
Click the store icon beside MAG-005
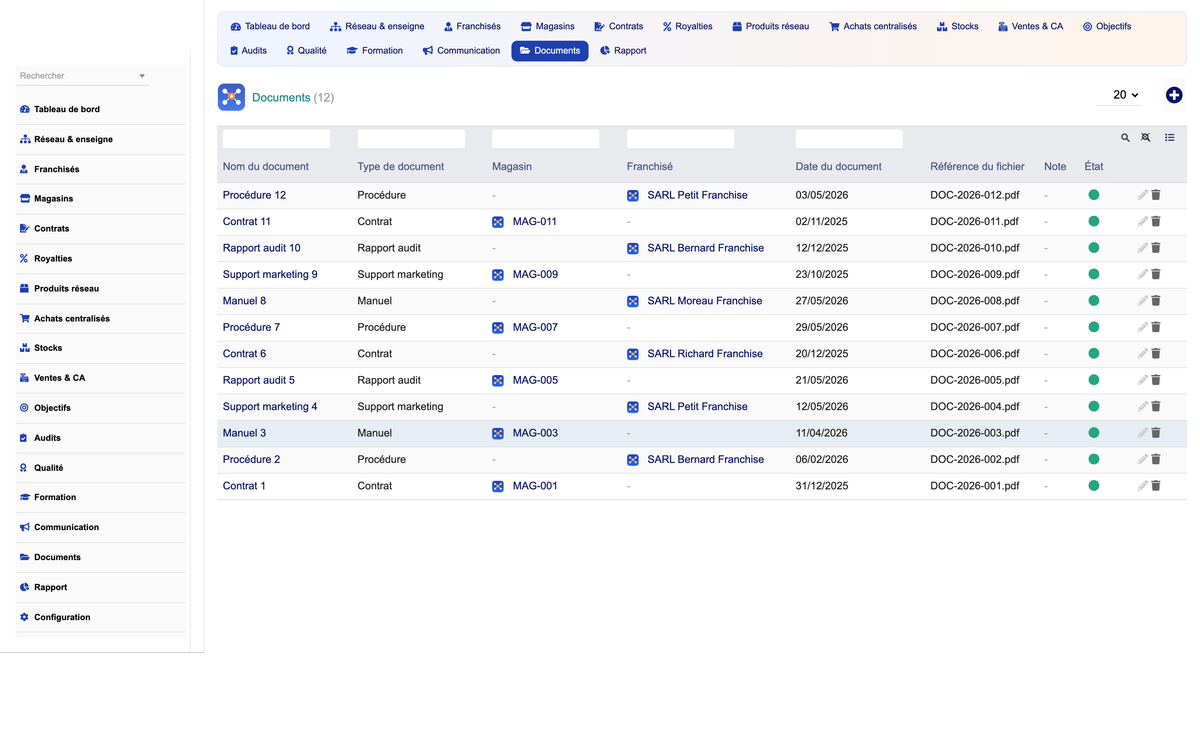[x=498, y=381]
